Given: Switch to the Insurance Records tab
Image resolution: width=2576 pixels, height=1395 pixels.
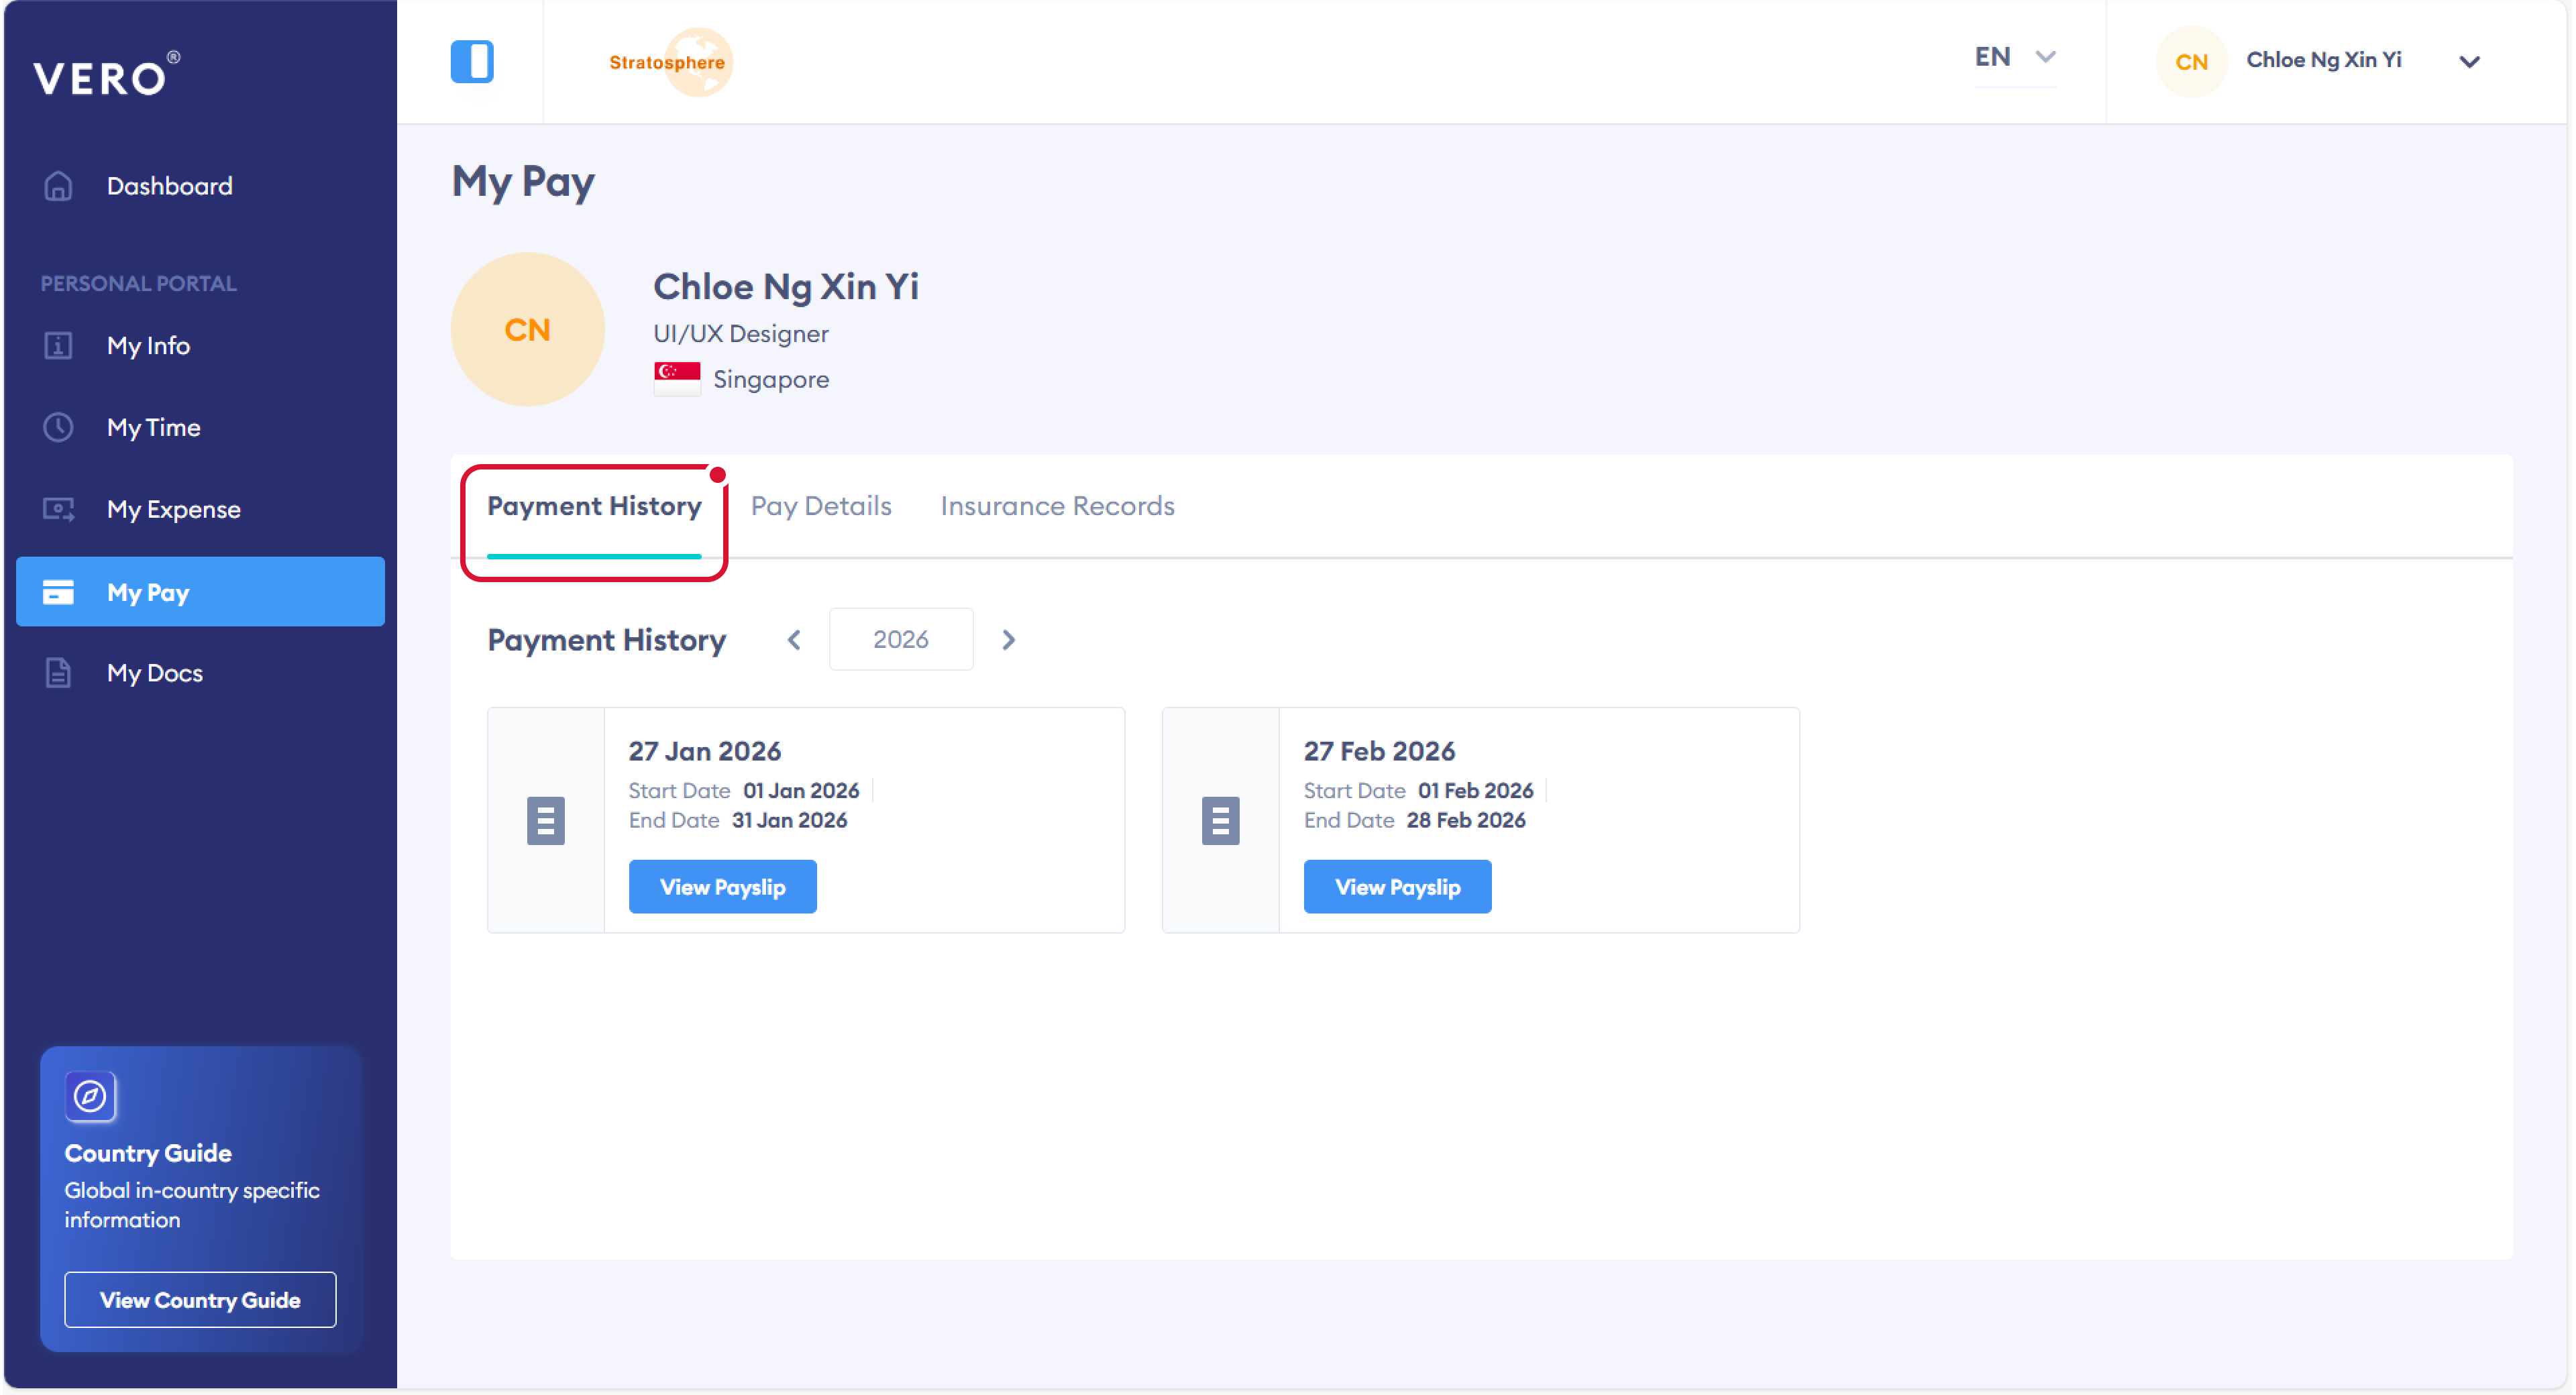Looking at the screenshot, I should tap(1057, 506).
